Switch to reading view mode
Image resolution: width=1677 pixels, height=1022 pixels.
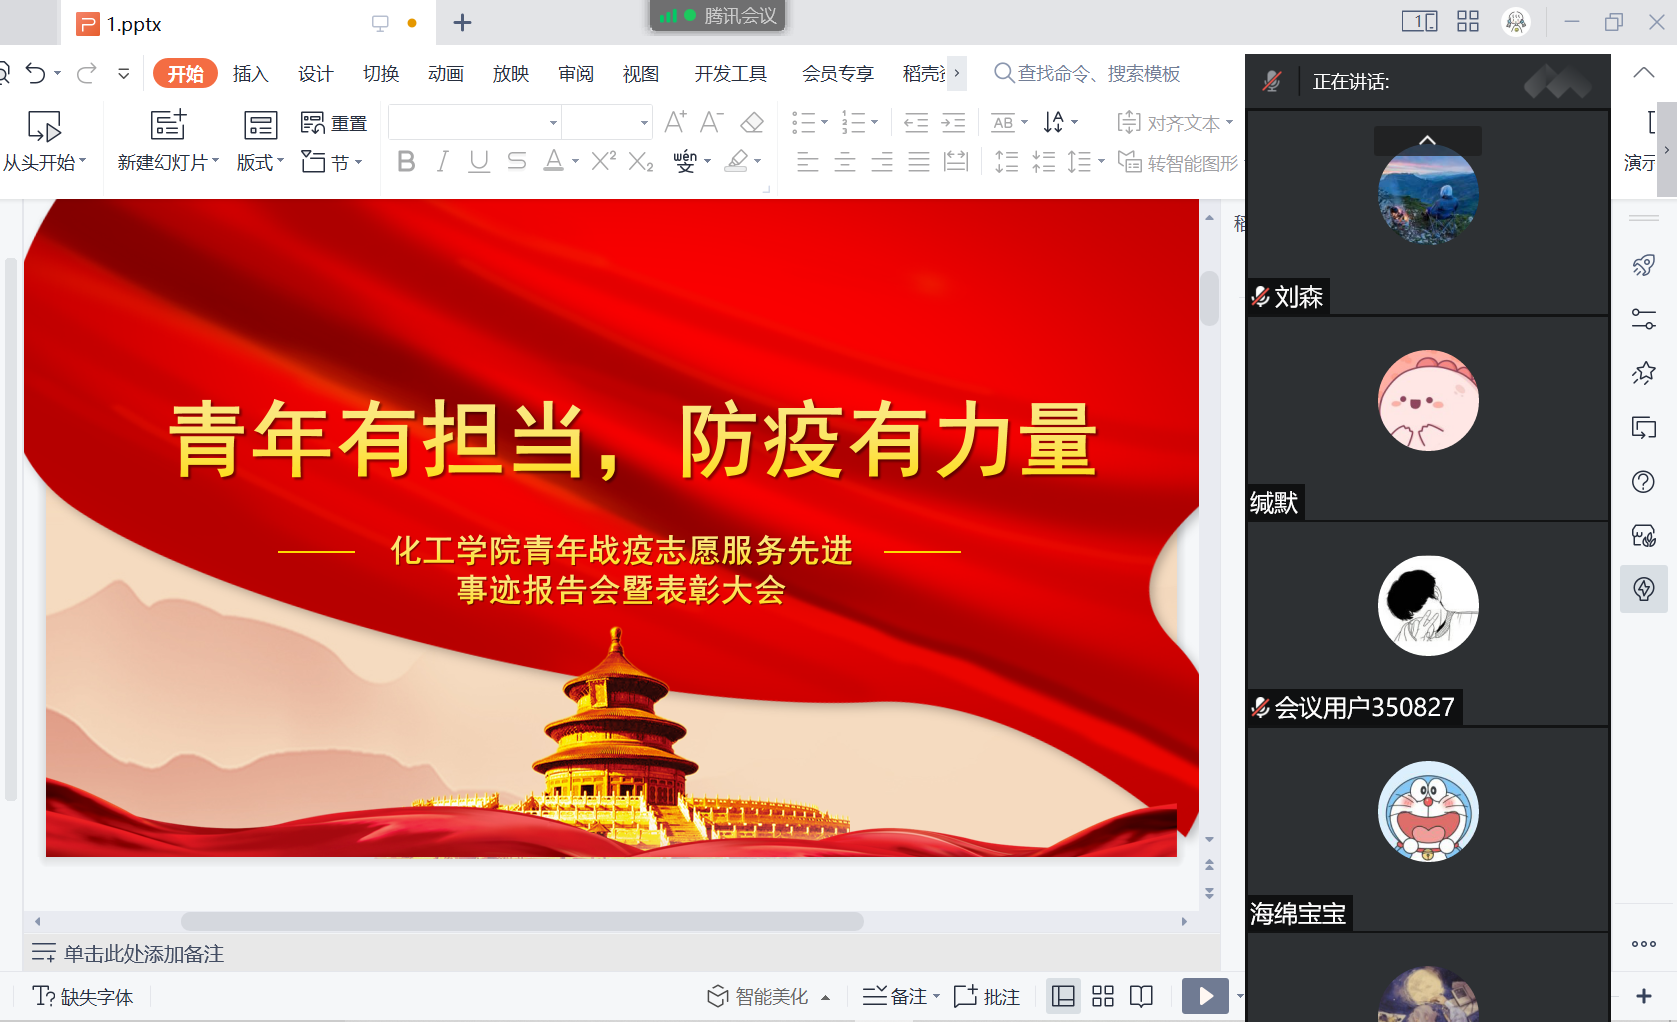[1141, 996]
